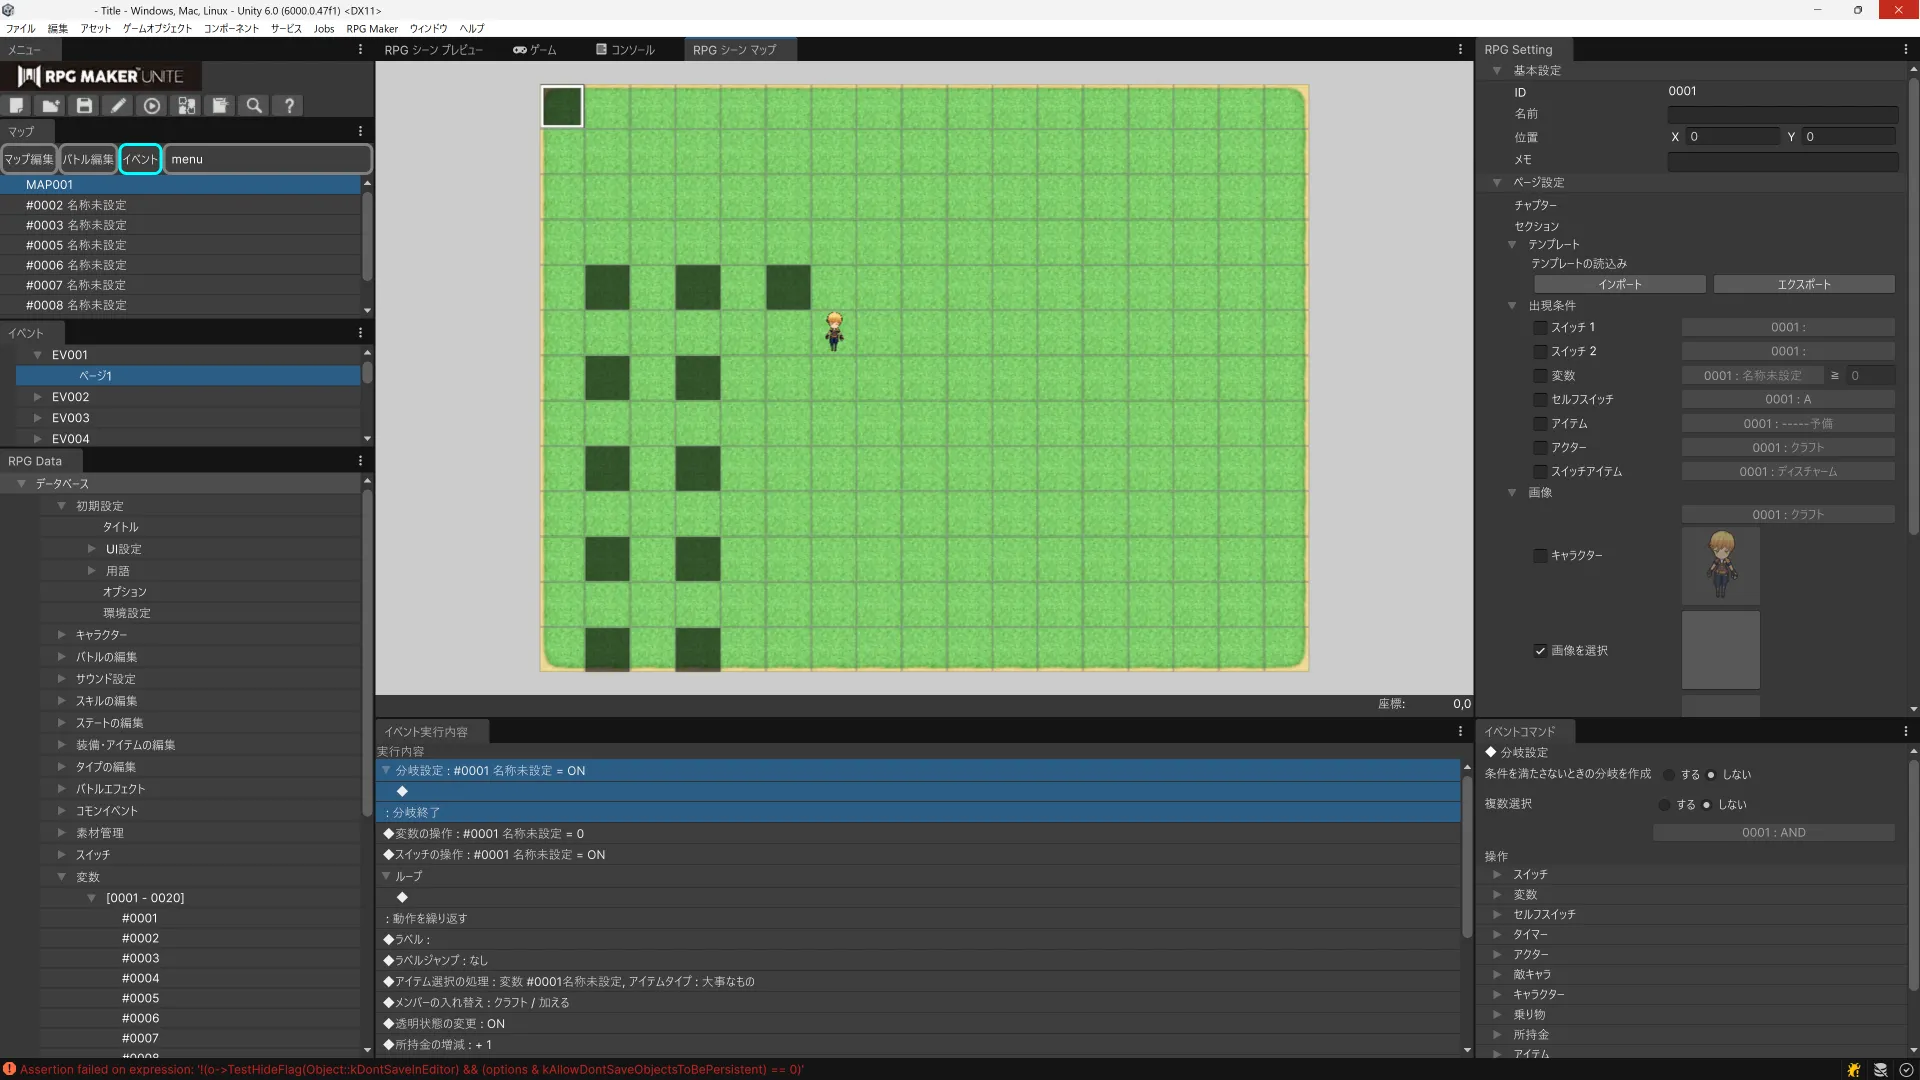Click the question mark help icon
The height and width of the screenshot is (1080, 1920).
[x=289, y=105]
